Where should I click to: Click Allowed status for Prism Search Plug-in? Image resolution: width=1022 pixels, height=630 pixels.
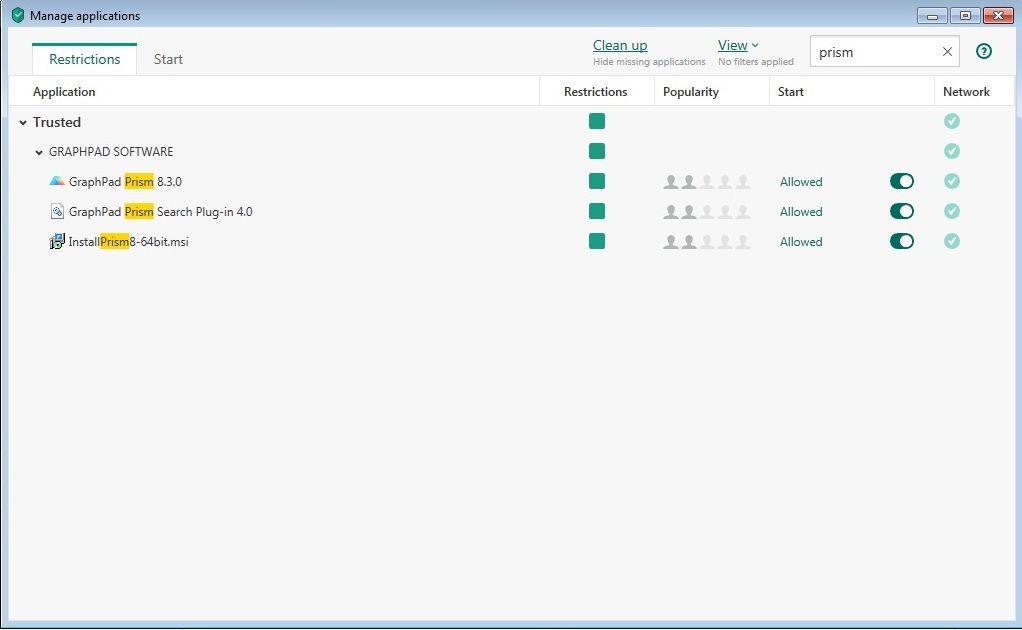pyautogui.click(x=801, y=212)
